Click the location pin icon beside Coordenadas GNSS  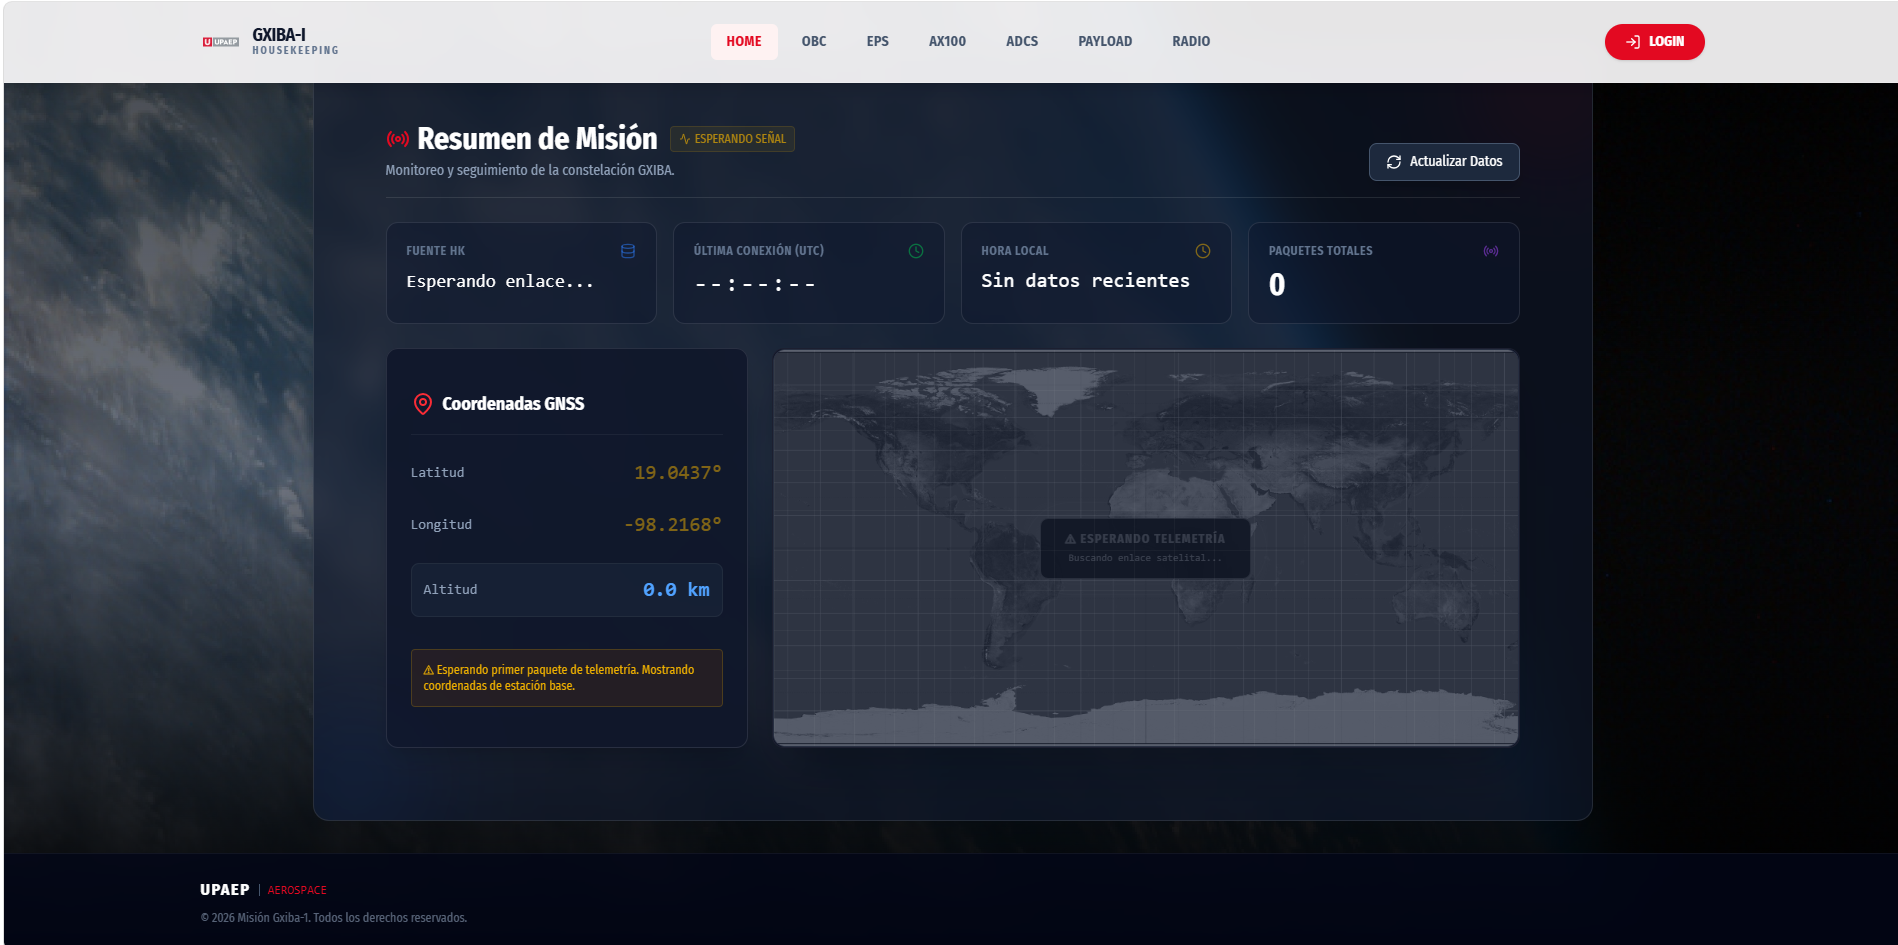tap(422, 403)
